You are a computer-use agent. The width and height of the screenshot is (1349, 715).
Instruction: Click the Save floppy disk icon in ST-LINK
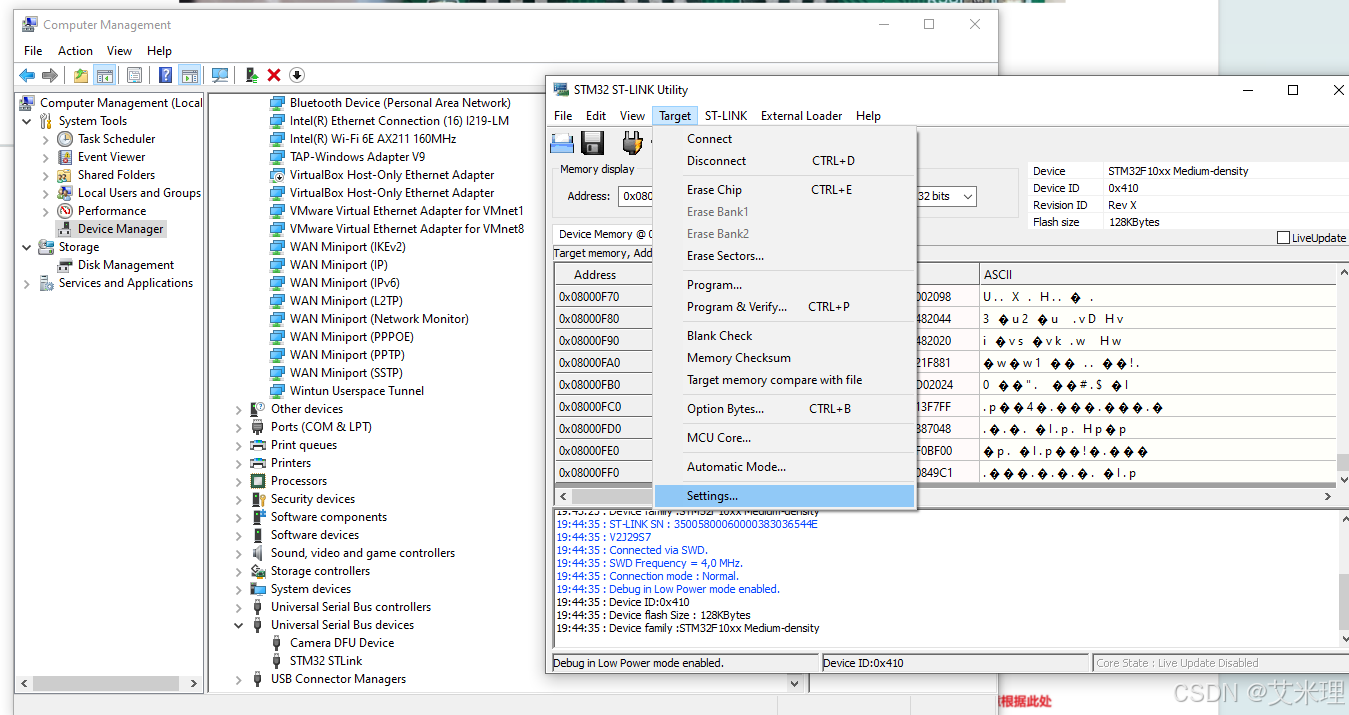click(593, 143)
